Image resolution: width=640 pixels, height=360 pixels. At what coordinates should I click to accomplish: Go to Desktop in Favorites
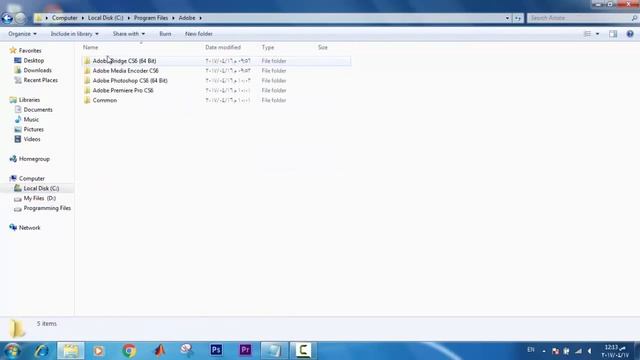[33, 60]
